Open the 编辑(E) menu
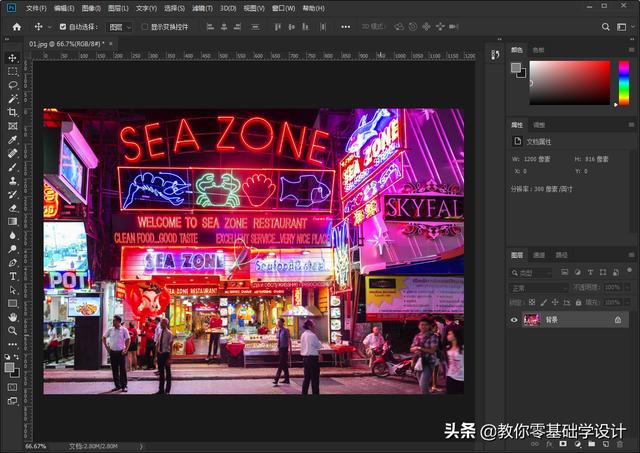 pos(64,8)
